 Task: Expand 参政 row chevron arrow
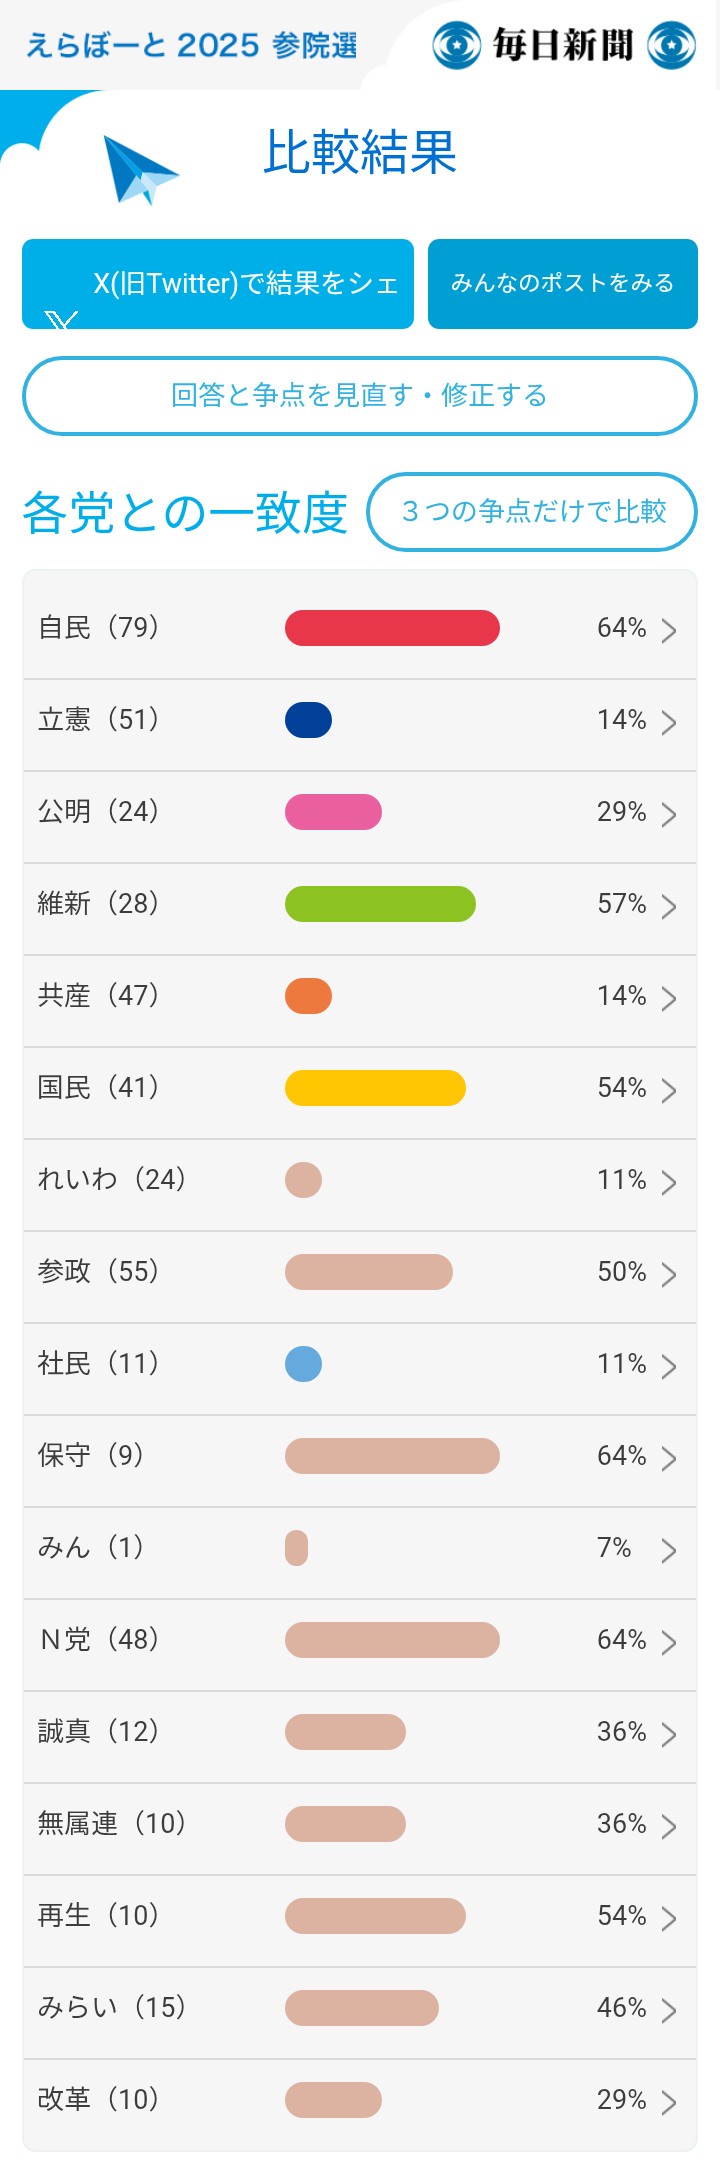pyautogui.click(x=669, y=1274)
